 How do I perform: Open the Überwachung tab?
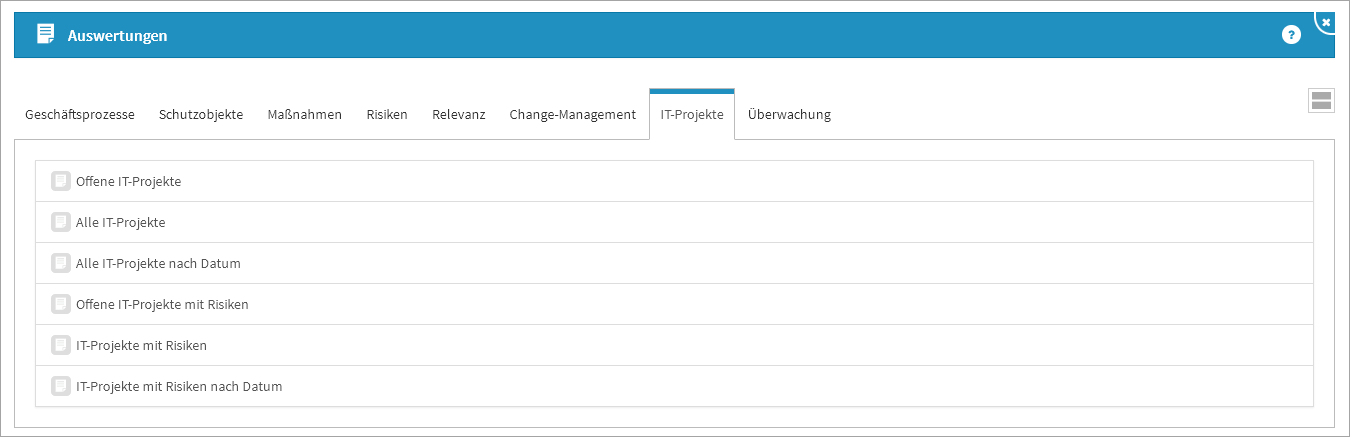[789, 115]
